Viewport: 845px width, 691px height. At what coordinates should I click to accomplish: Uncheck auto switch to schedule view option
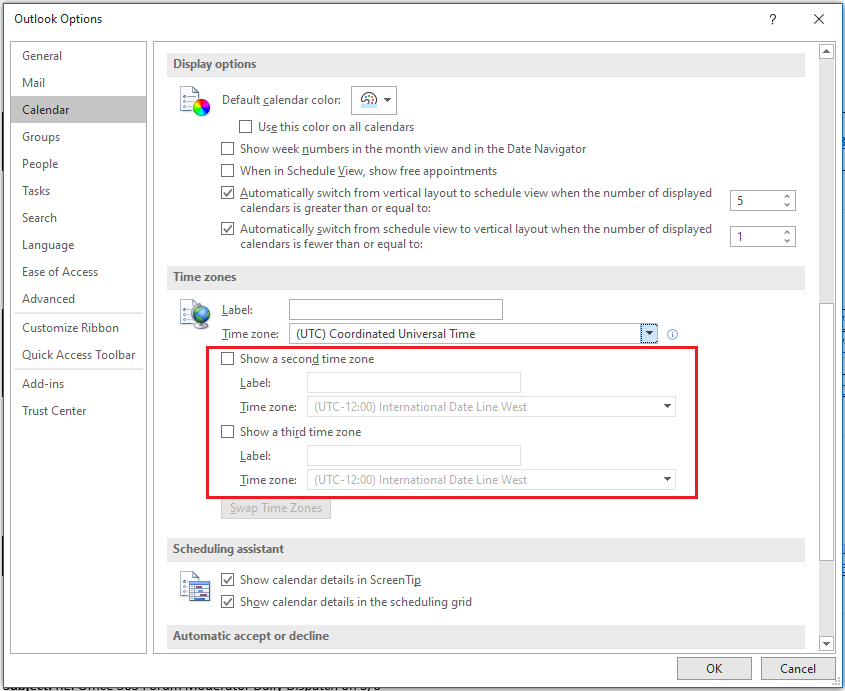click(x=227, y=193)
